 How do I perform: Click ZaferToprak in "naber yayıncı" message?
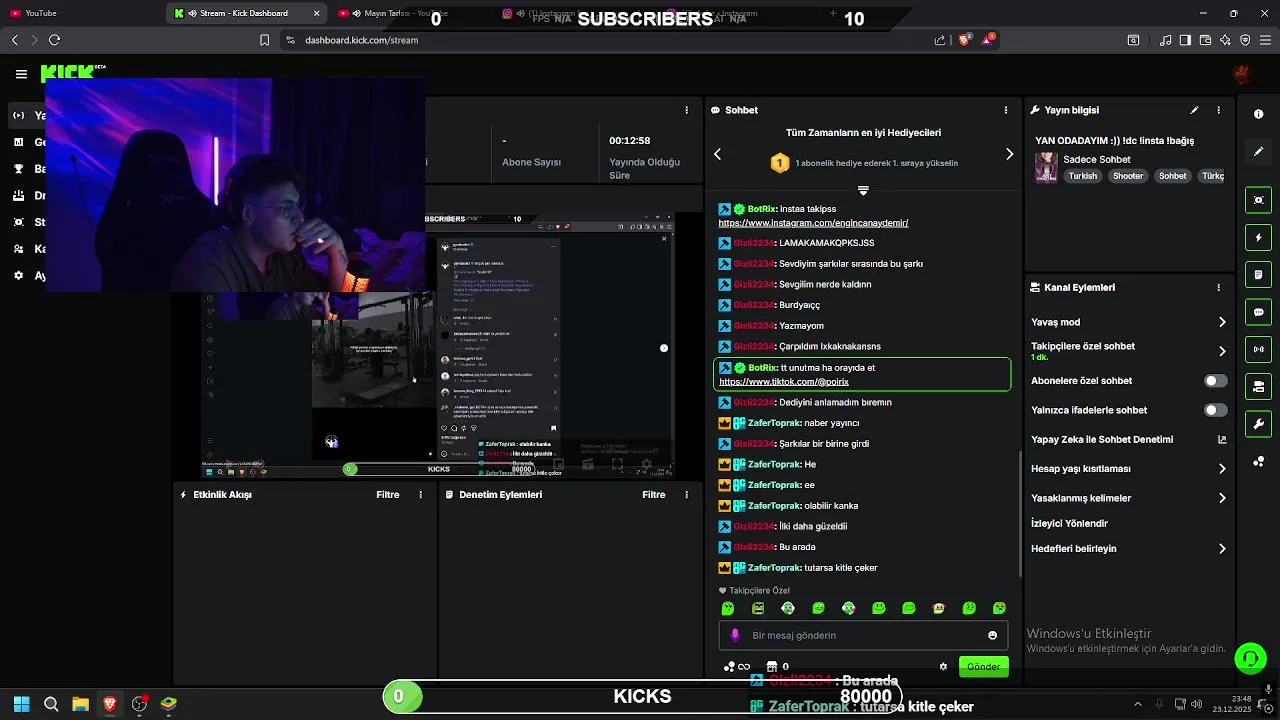tap(773, 423)
